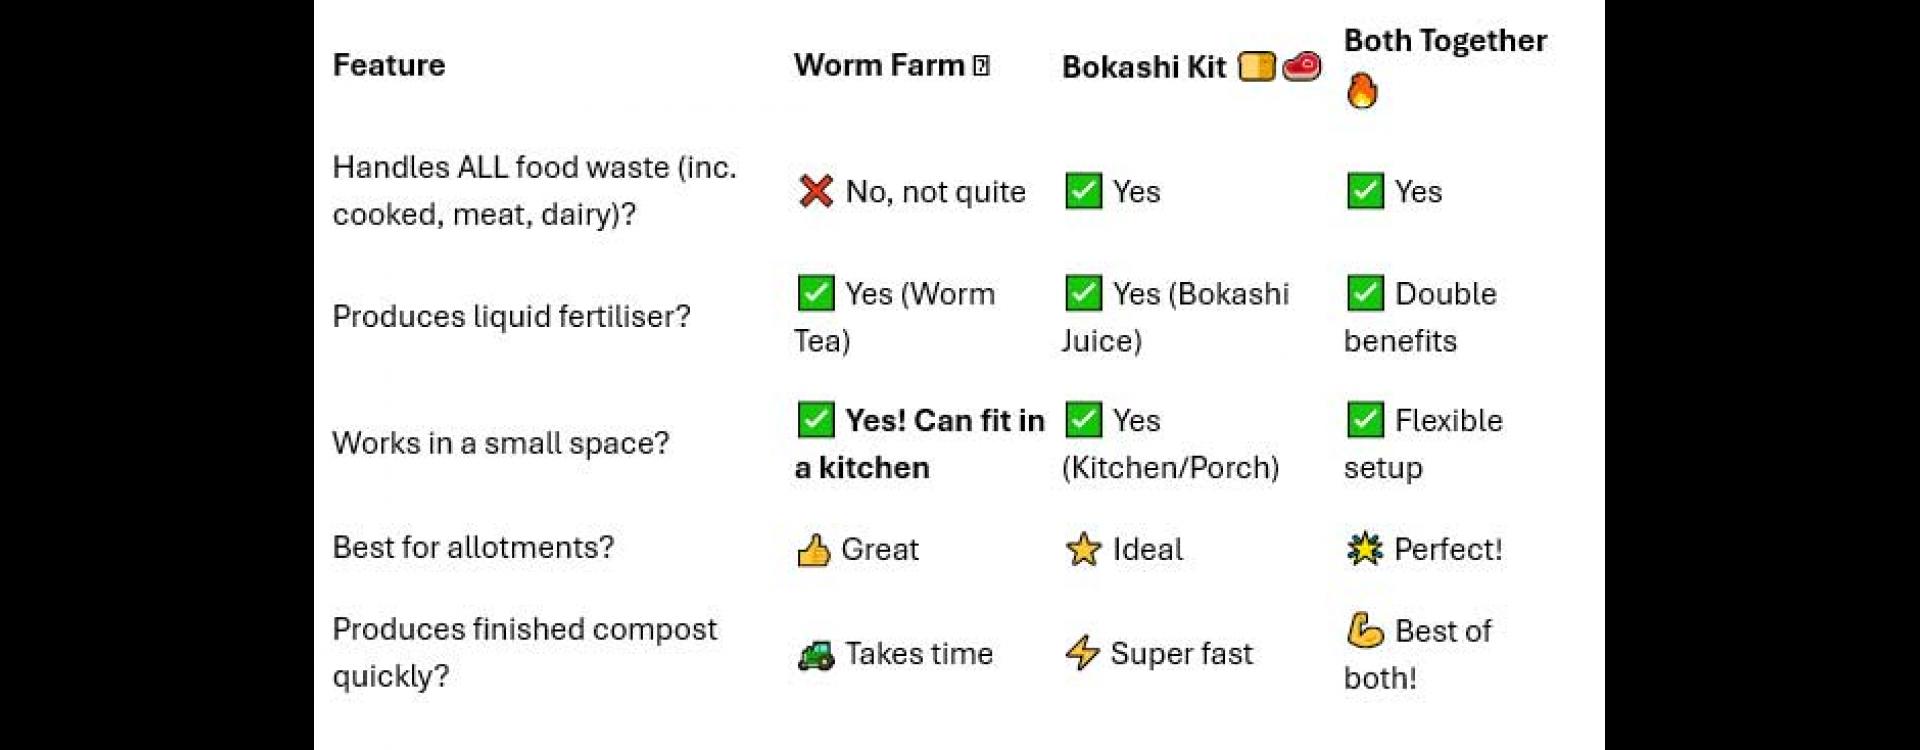Click the fire emoji under Both Together
The height and width of the screenshot is (750, 1920).
tap(1361, 91)
